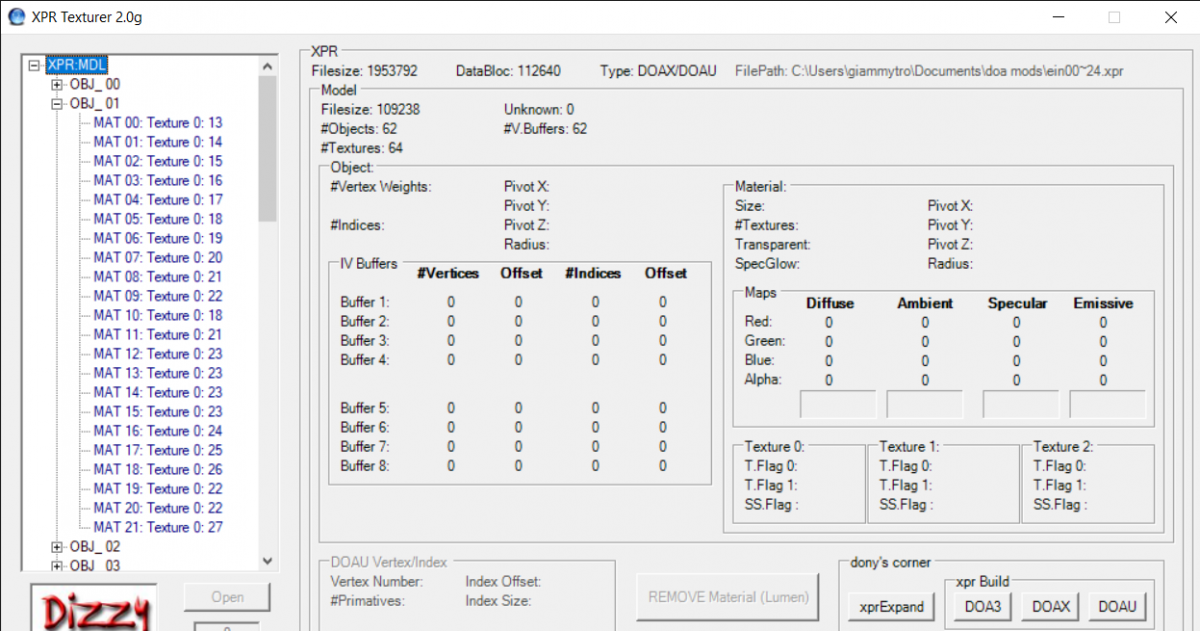Image resolution: width=1200 pixels, height=631 pixels.
Task: Click the Emissive color swatch box
Action: pos(1107,405)
